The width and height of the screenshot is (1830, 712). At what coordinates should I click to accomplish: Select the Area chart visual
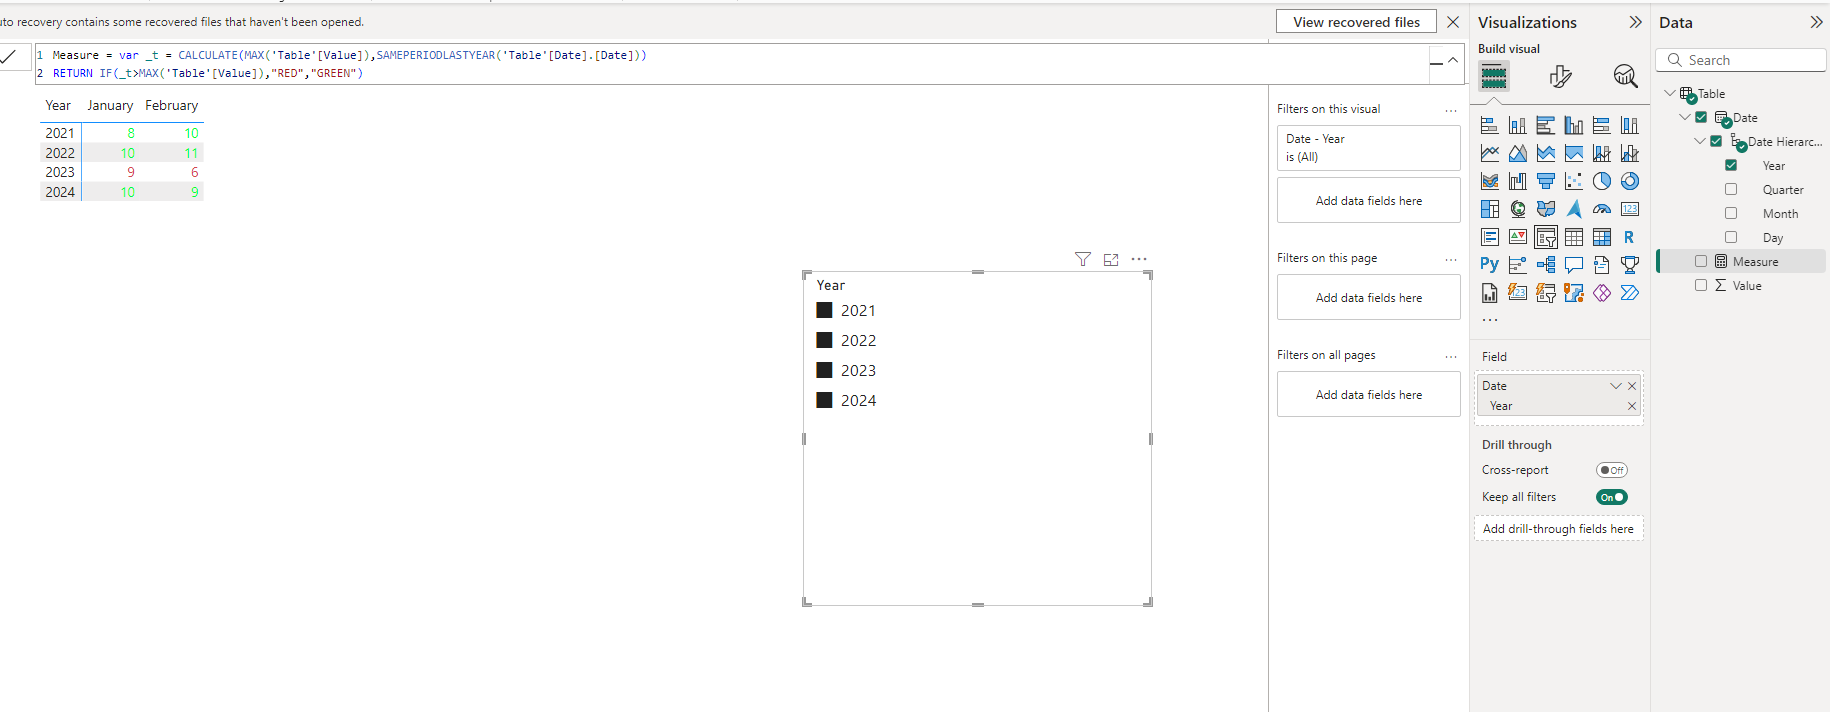point(1517,153)
